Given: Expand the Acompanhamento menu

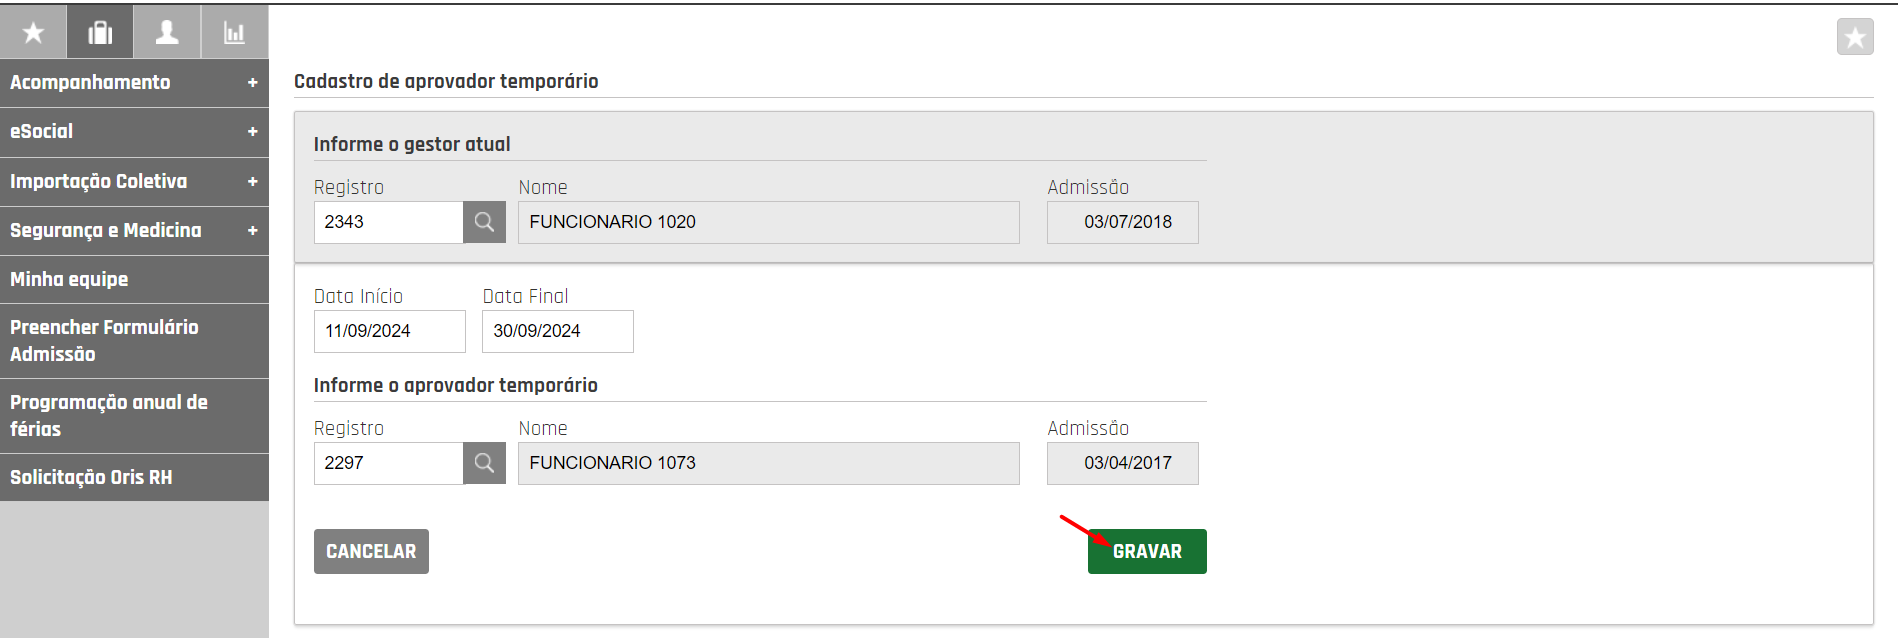Looking at the screenshot, I should (252, 83).
